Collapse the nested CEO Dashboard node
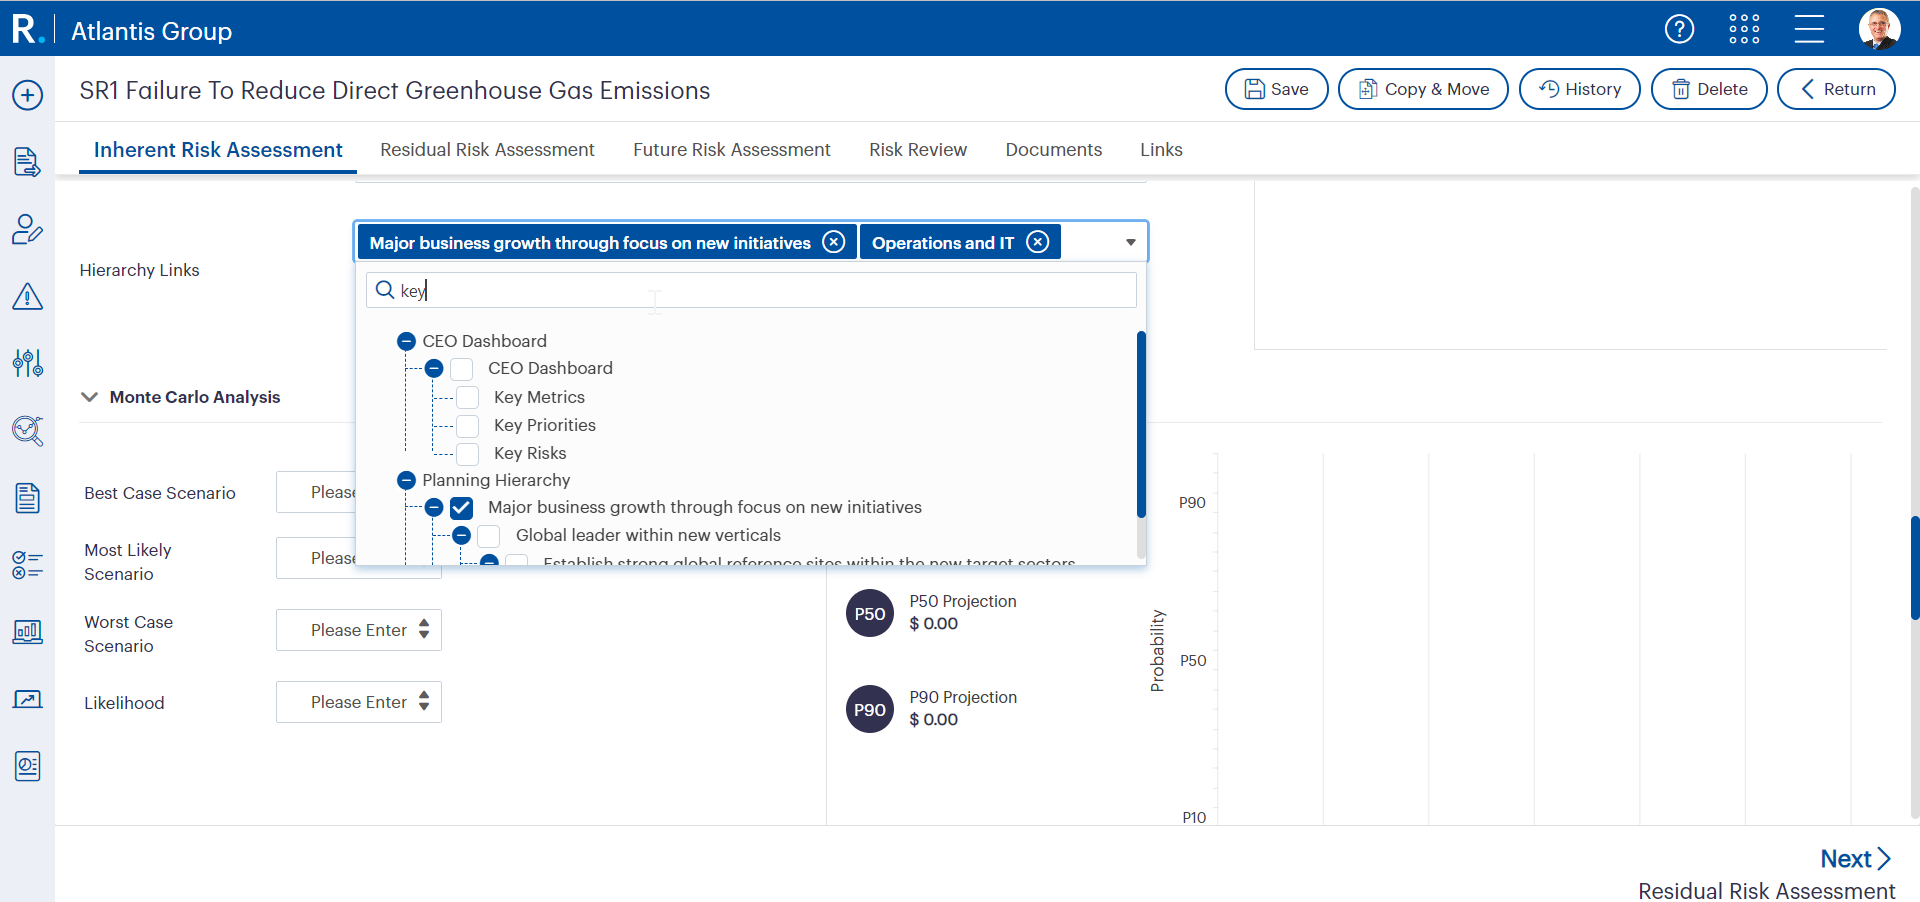 click(x=434, y=368)
